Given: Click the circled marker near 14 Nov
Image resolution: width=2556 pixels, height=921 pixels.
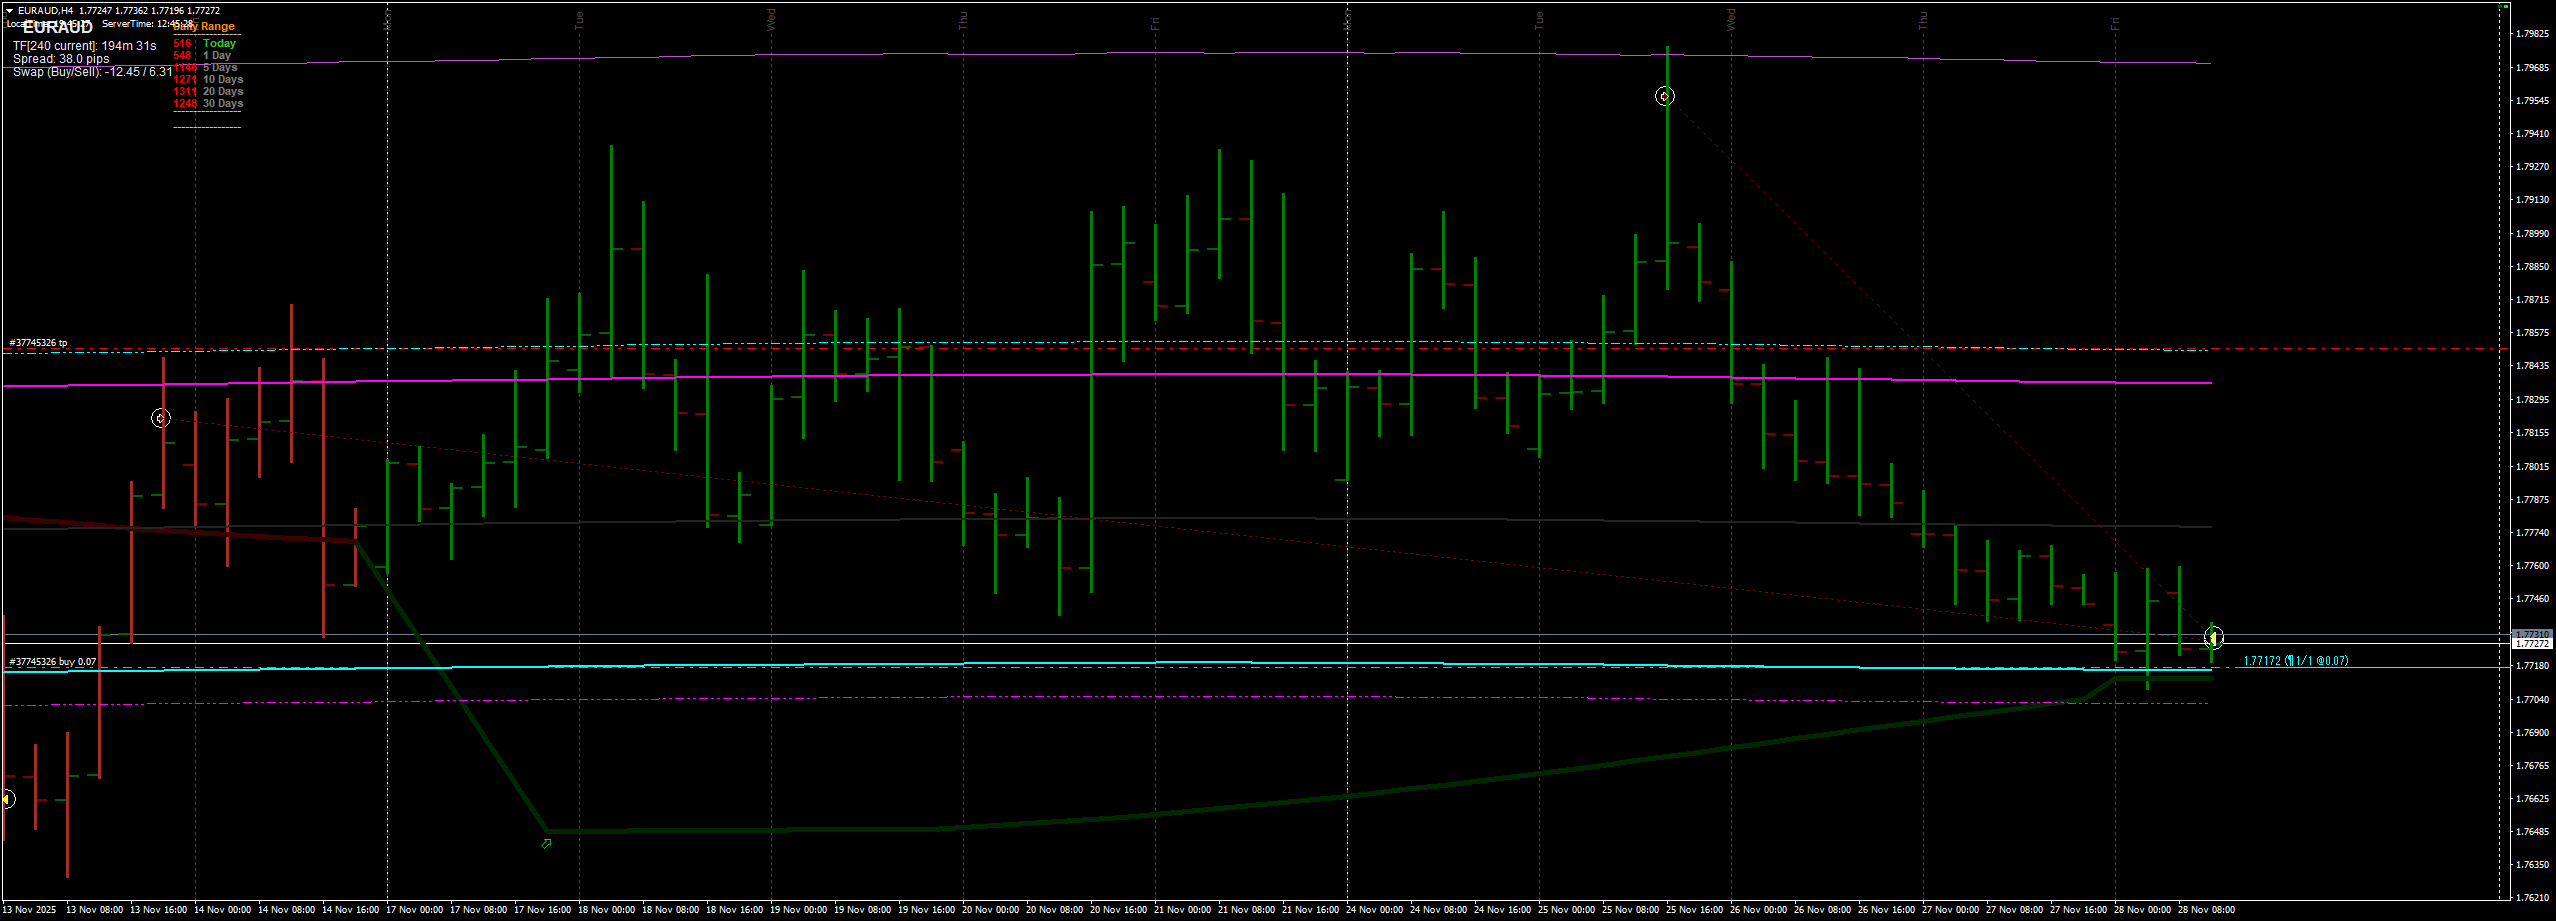Looking at the screenshot, I should click(161, 418).
